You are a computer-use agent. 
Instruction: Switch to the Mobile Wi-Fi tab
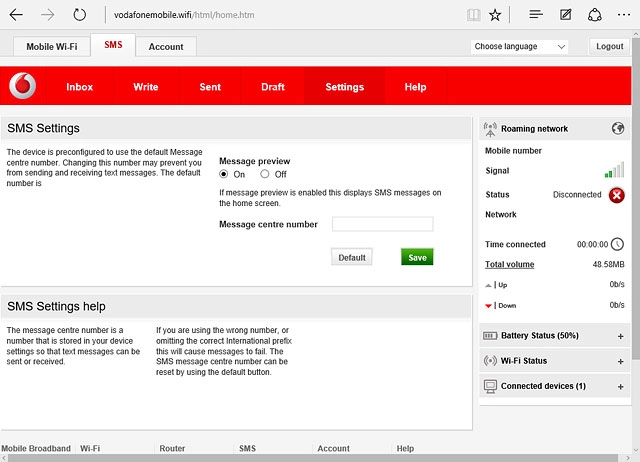[x=51, y=47]
